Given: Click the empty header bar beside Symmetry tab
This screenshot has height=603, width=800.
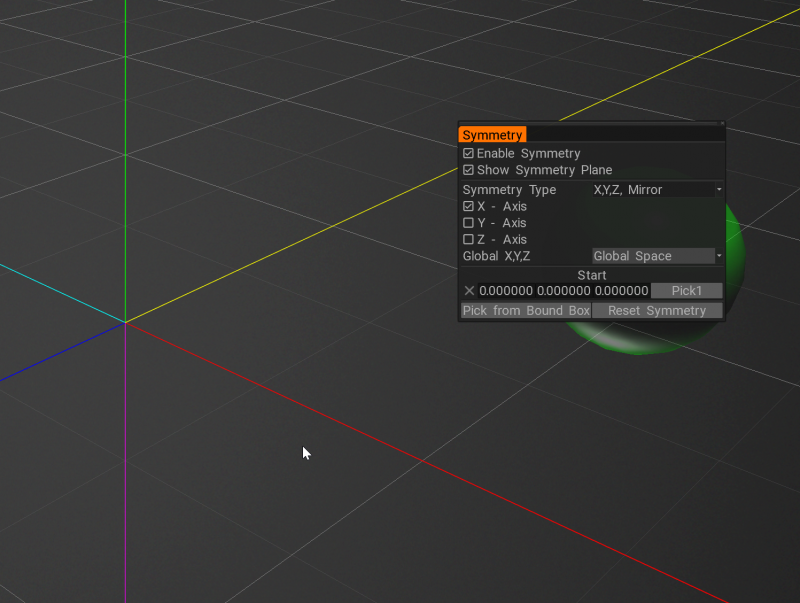Looking at the screenshot, I should click(x=620, y=135).
